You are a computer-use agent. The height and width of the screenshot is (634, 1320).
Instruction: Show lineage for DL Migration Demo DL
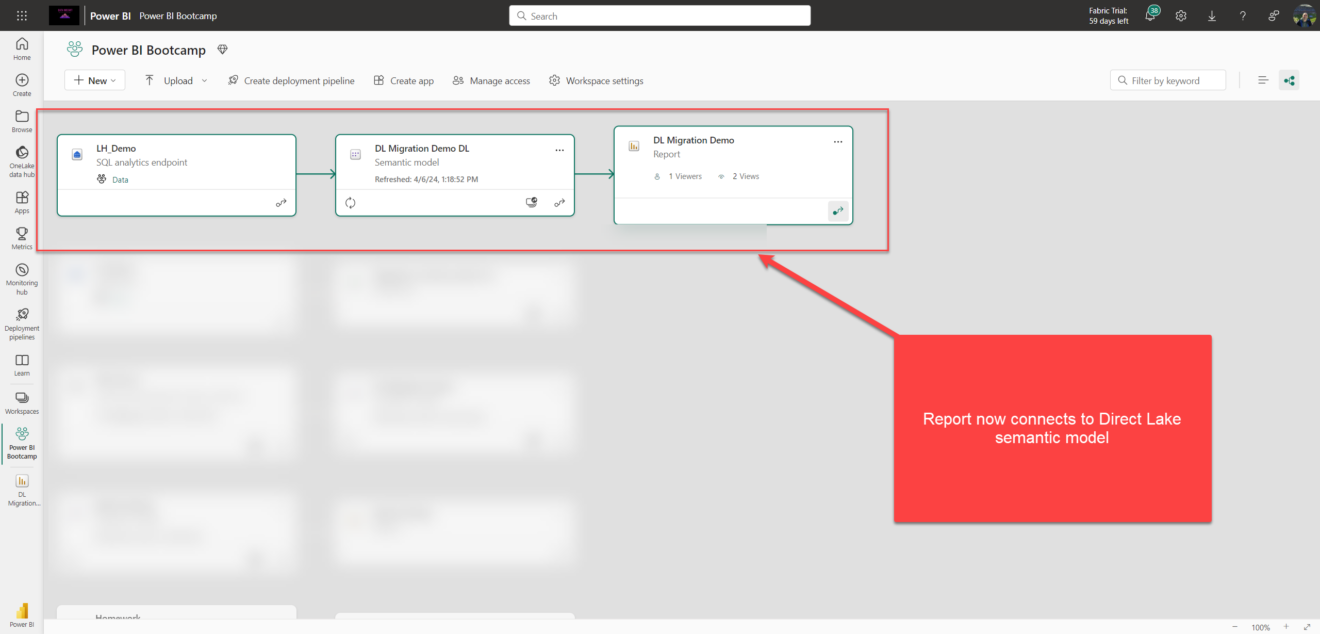[560, 202]
